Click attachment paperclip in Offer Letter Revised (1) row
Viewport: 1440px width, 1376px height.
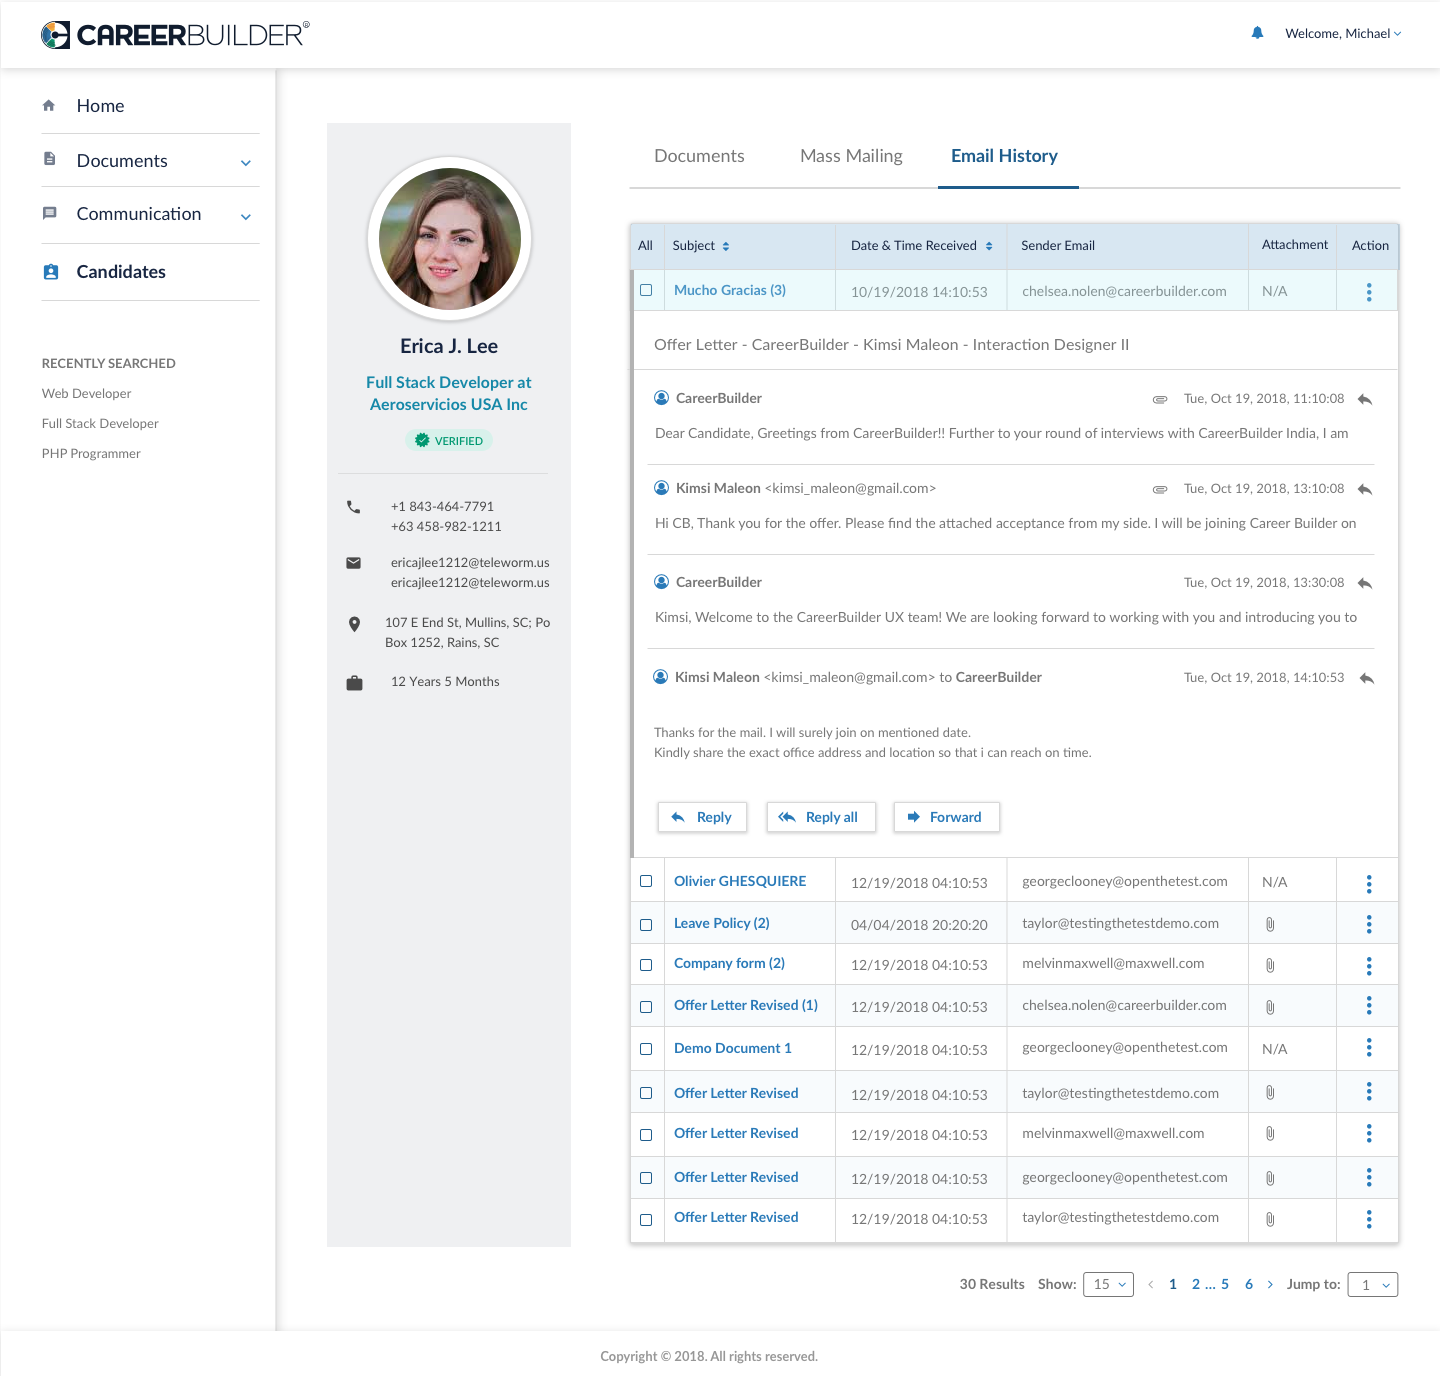[1270, 1007]
